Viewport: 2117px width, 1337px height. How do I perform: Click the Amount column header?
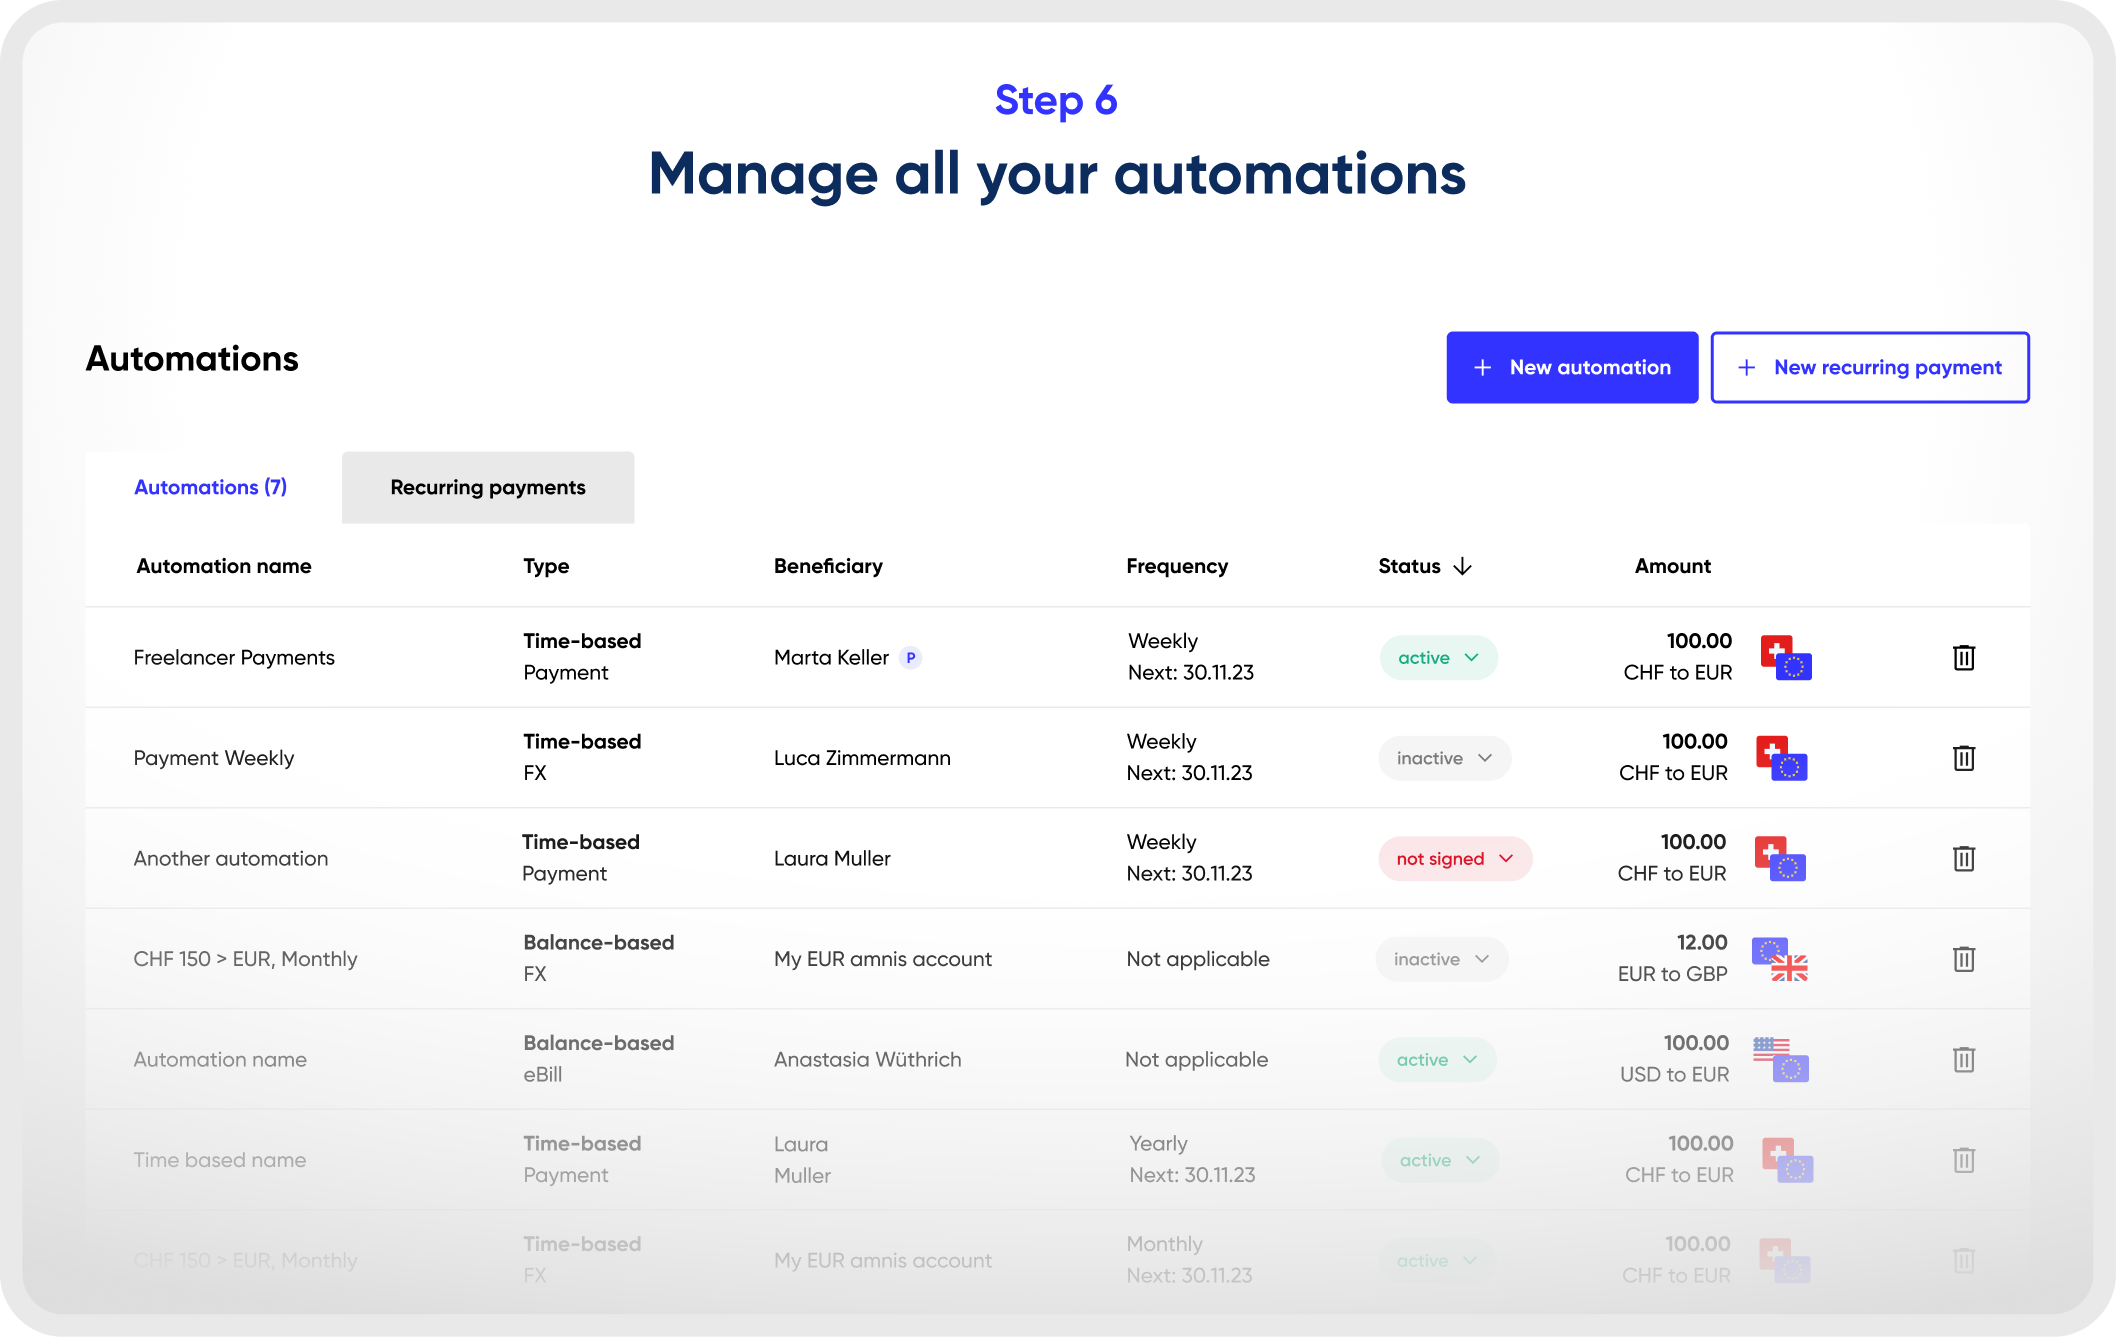[1672, 566]
